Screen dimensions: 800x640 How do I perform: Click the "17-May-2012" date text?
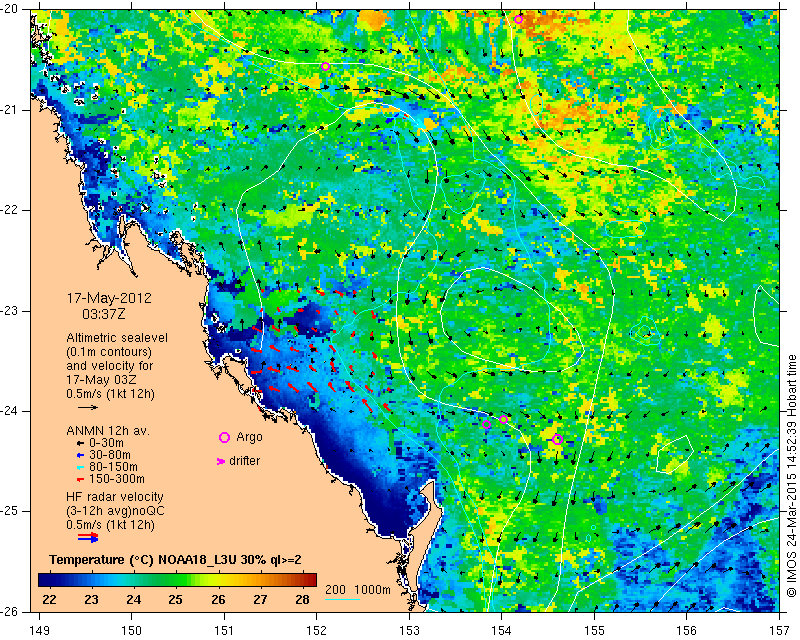tap(109, 298)
